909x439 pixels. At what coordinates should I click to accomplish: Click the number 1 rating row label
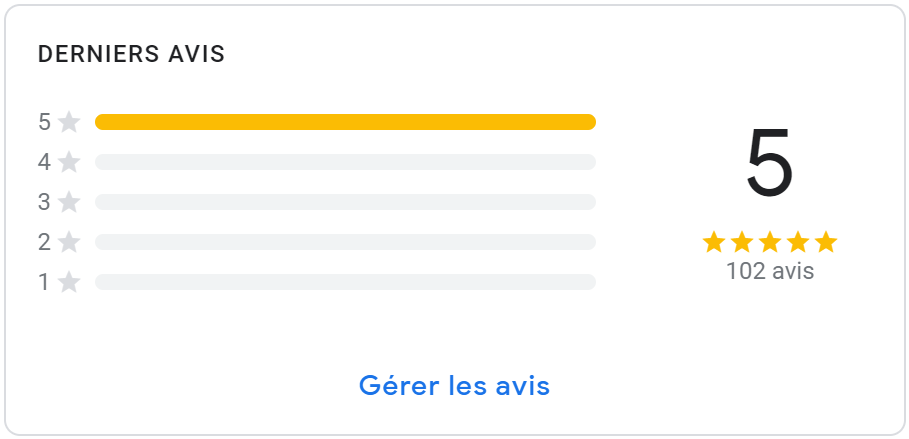(x=44, y=282)
